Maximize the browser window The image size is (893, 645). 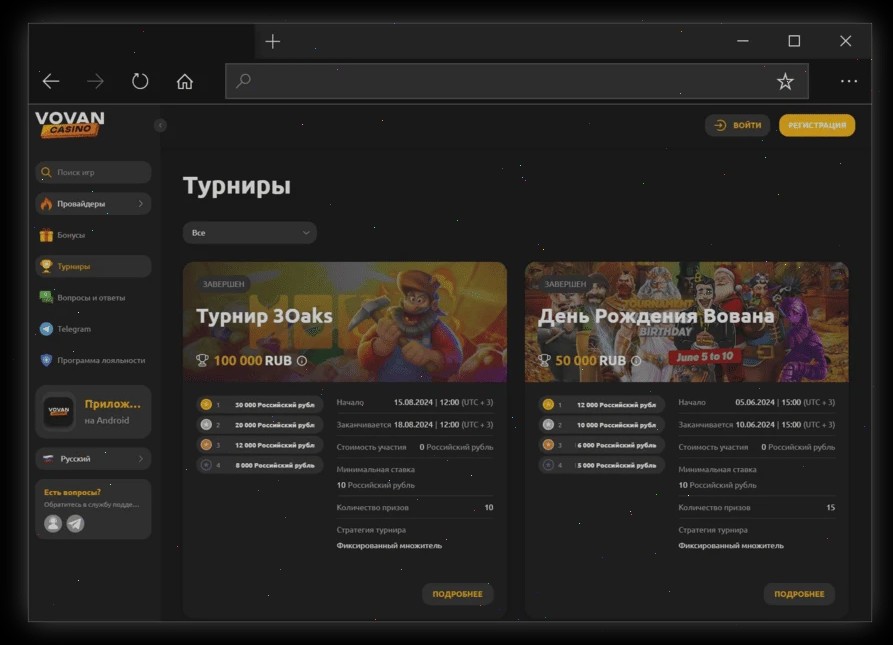794,41
